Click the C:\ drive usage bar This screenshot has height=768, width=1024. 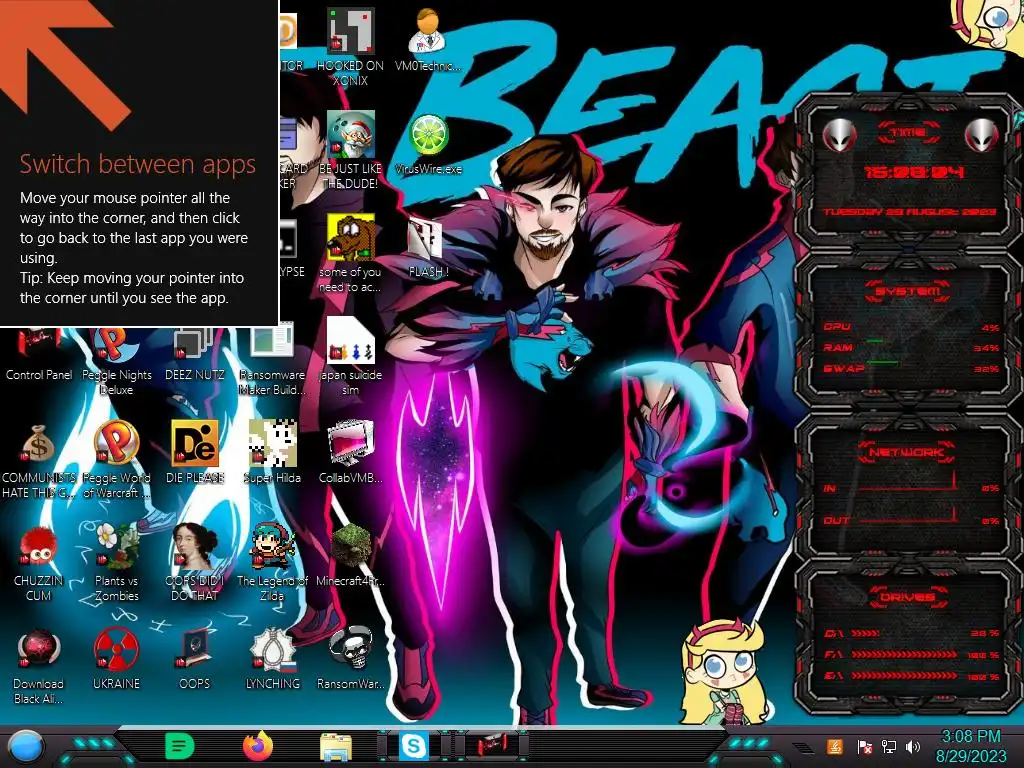point(865,633)
